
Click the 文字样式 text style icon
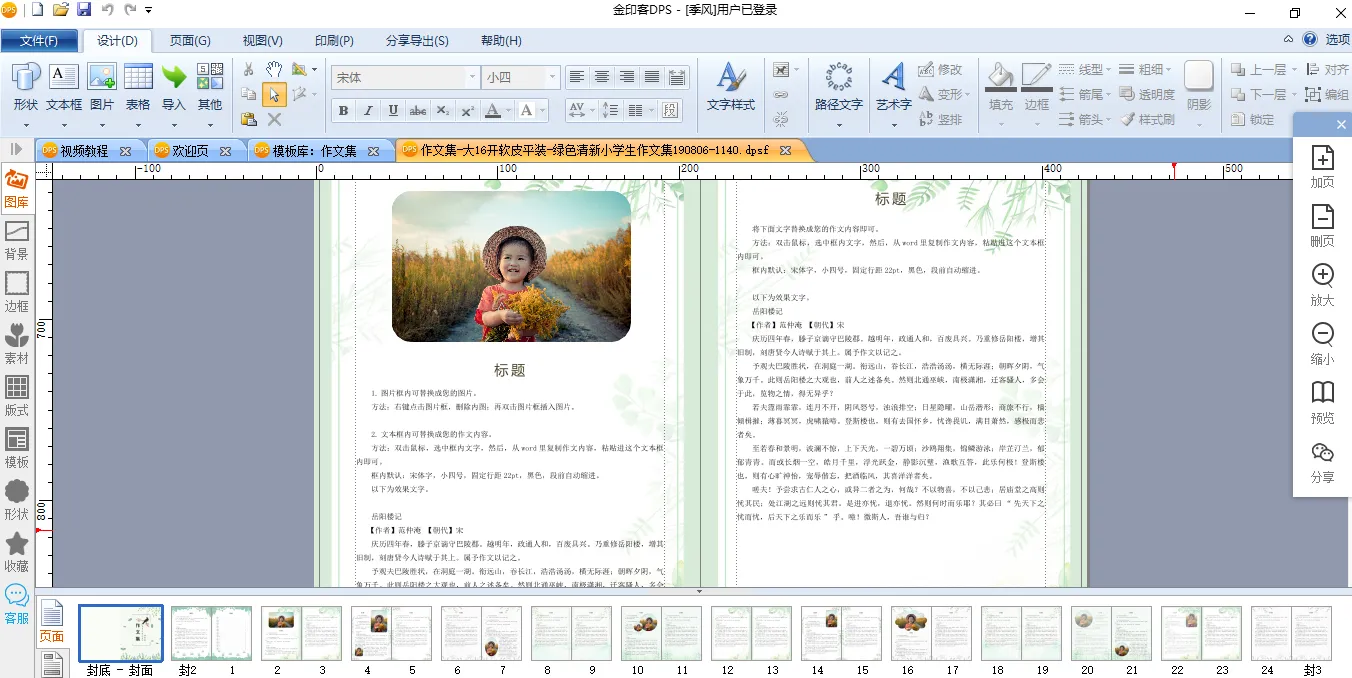pos(730,86)
